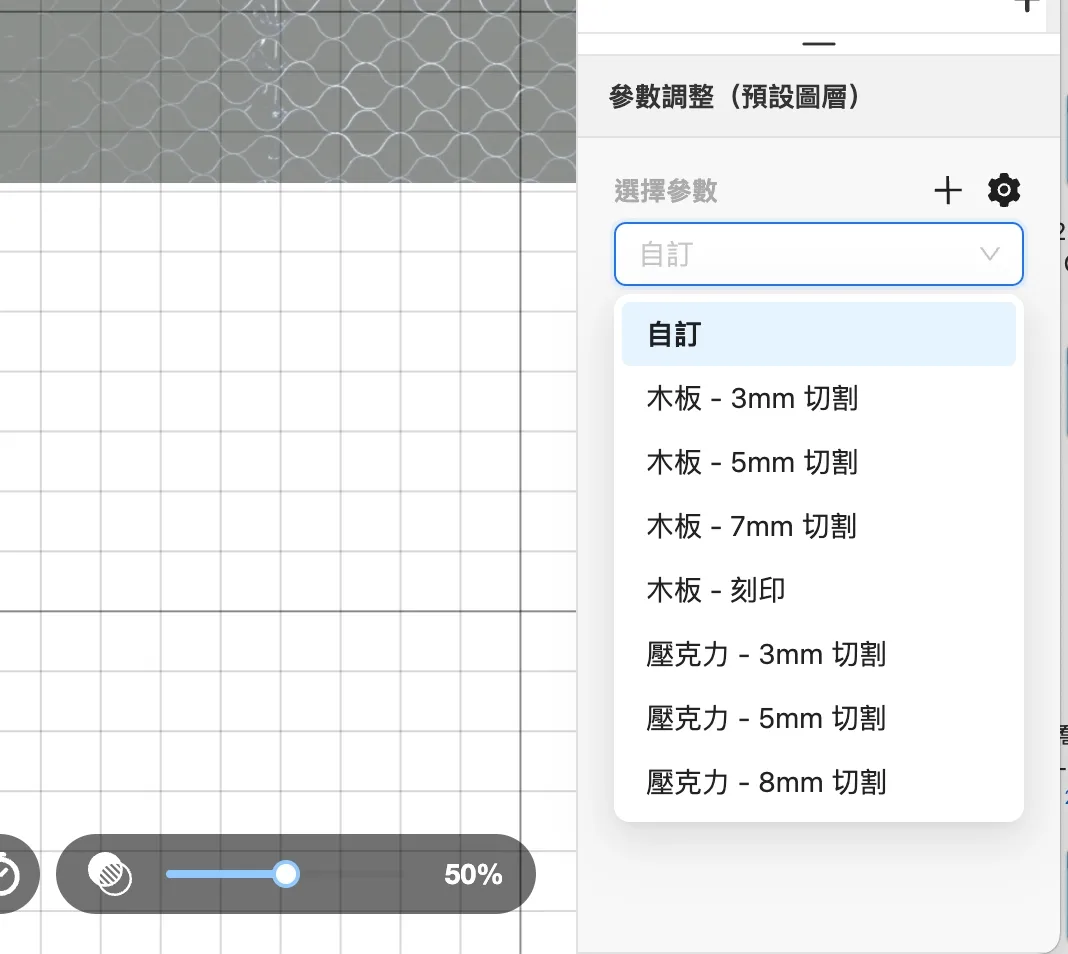Select 壓克力 - 8mm 切割 preset
The width and height of the screenshot is (1068, 954).
point(766,782)
